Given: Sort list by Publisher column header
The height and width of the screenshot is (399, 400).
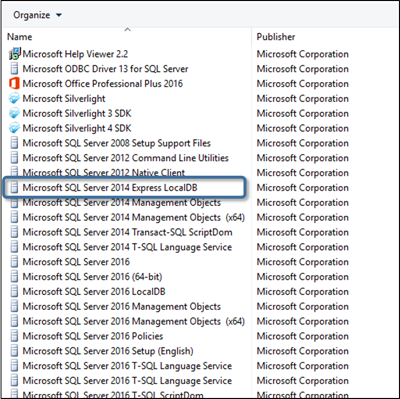Looking at the screenshot, I should (276, 37).
